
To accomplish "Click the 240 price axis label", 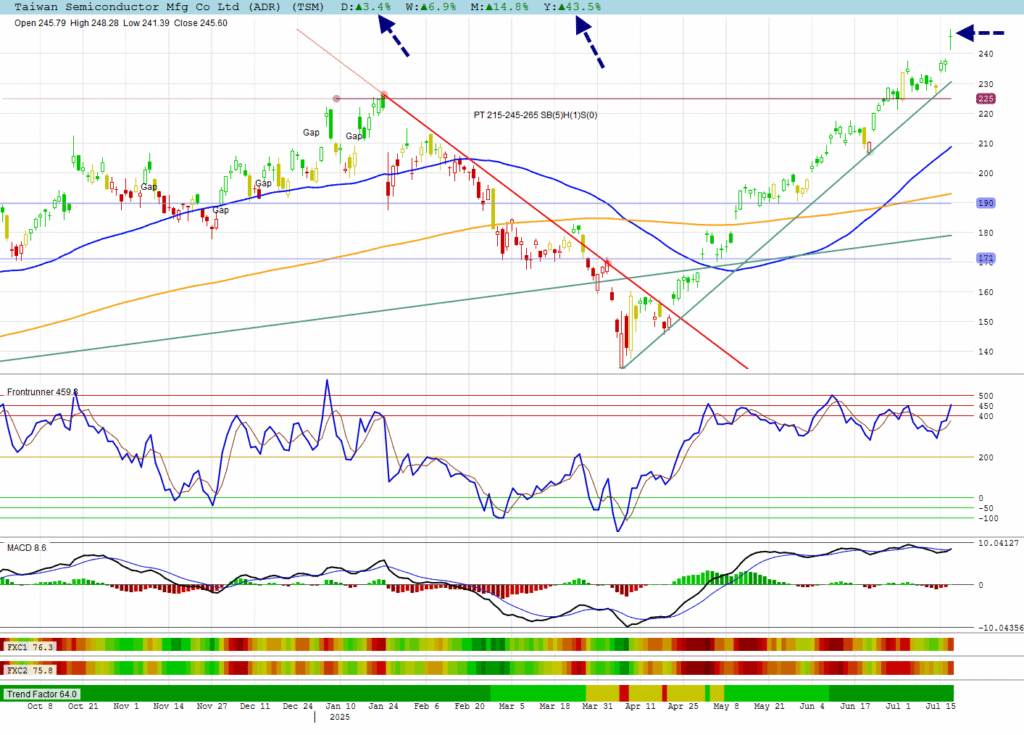I will point(985,54).
